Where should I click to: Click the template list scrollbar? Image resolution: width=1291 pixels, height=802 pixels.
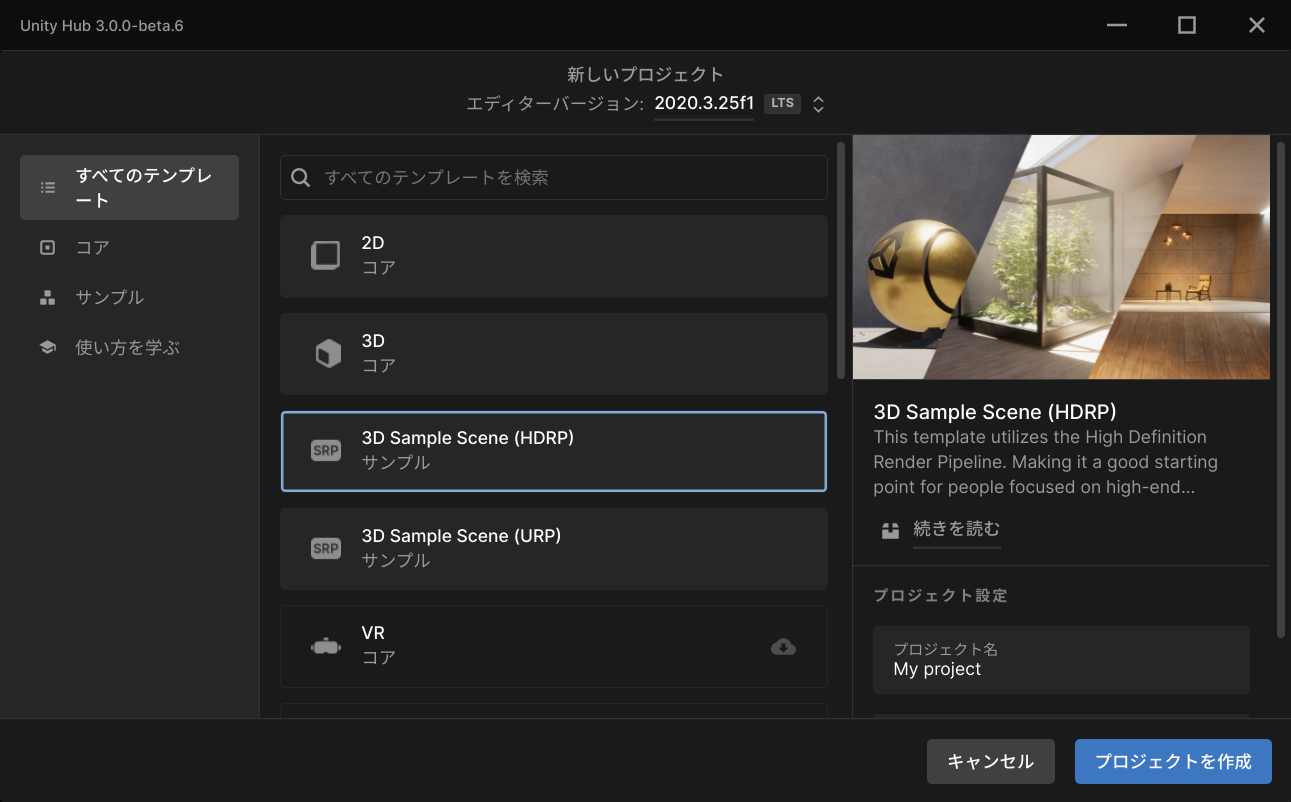click(841, 260)
